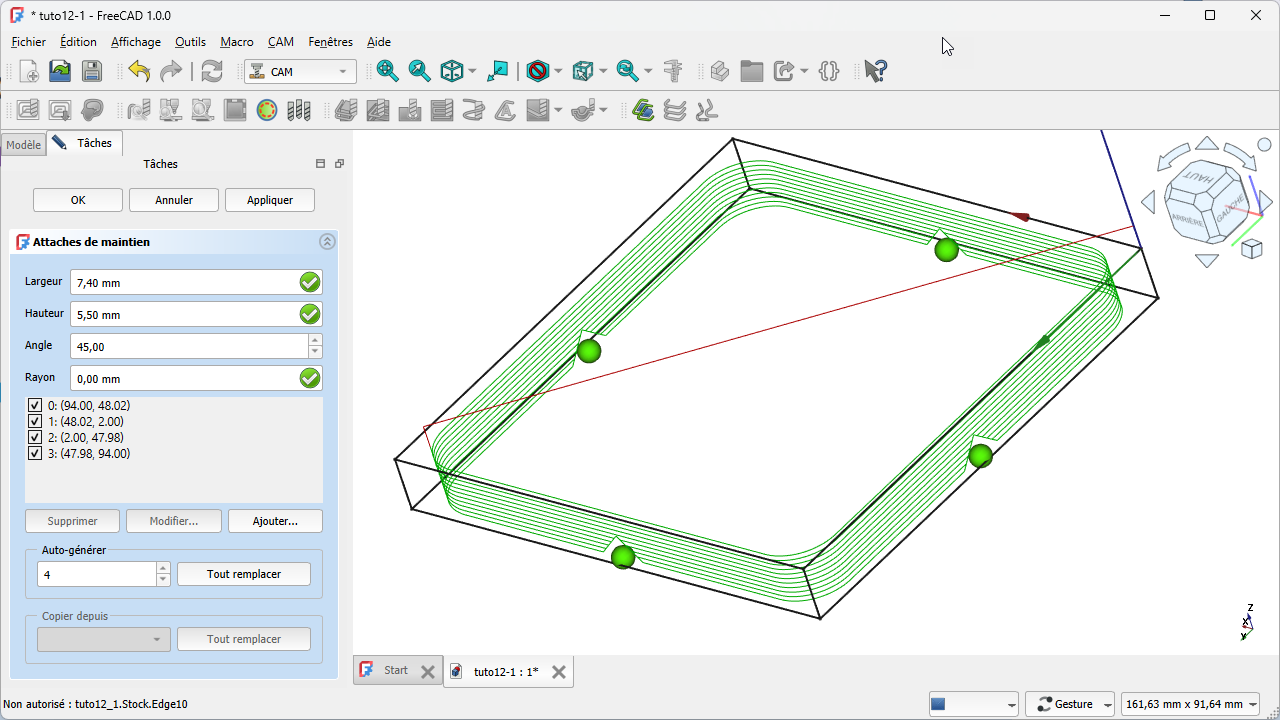1280x720 pixels.
Task: Click the Fit all zoom icon
Action: [387, 71]
